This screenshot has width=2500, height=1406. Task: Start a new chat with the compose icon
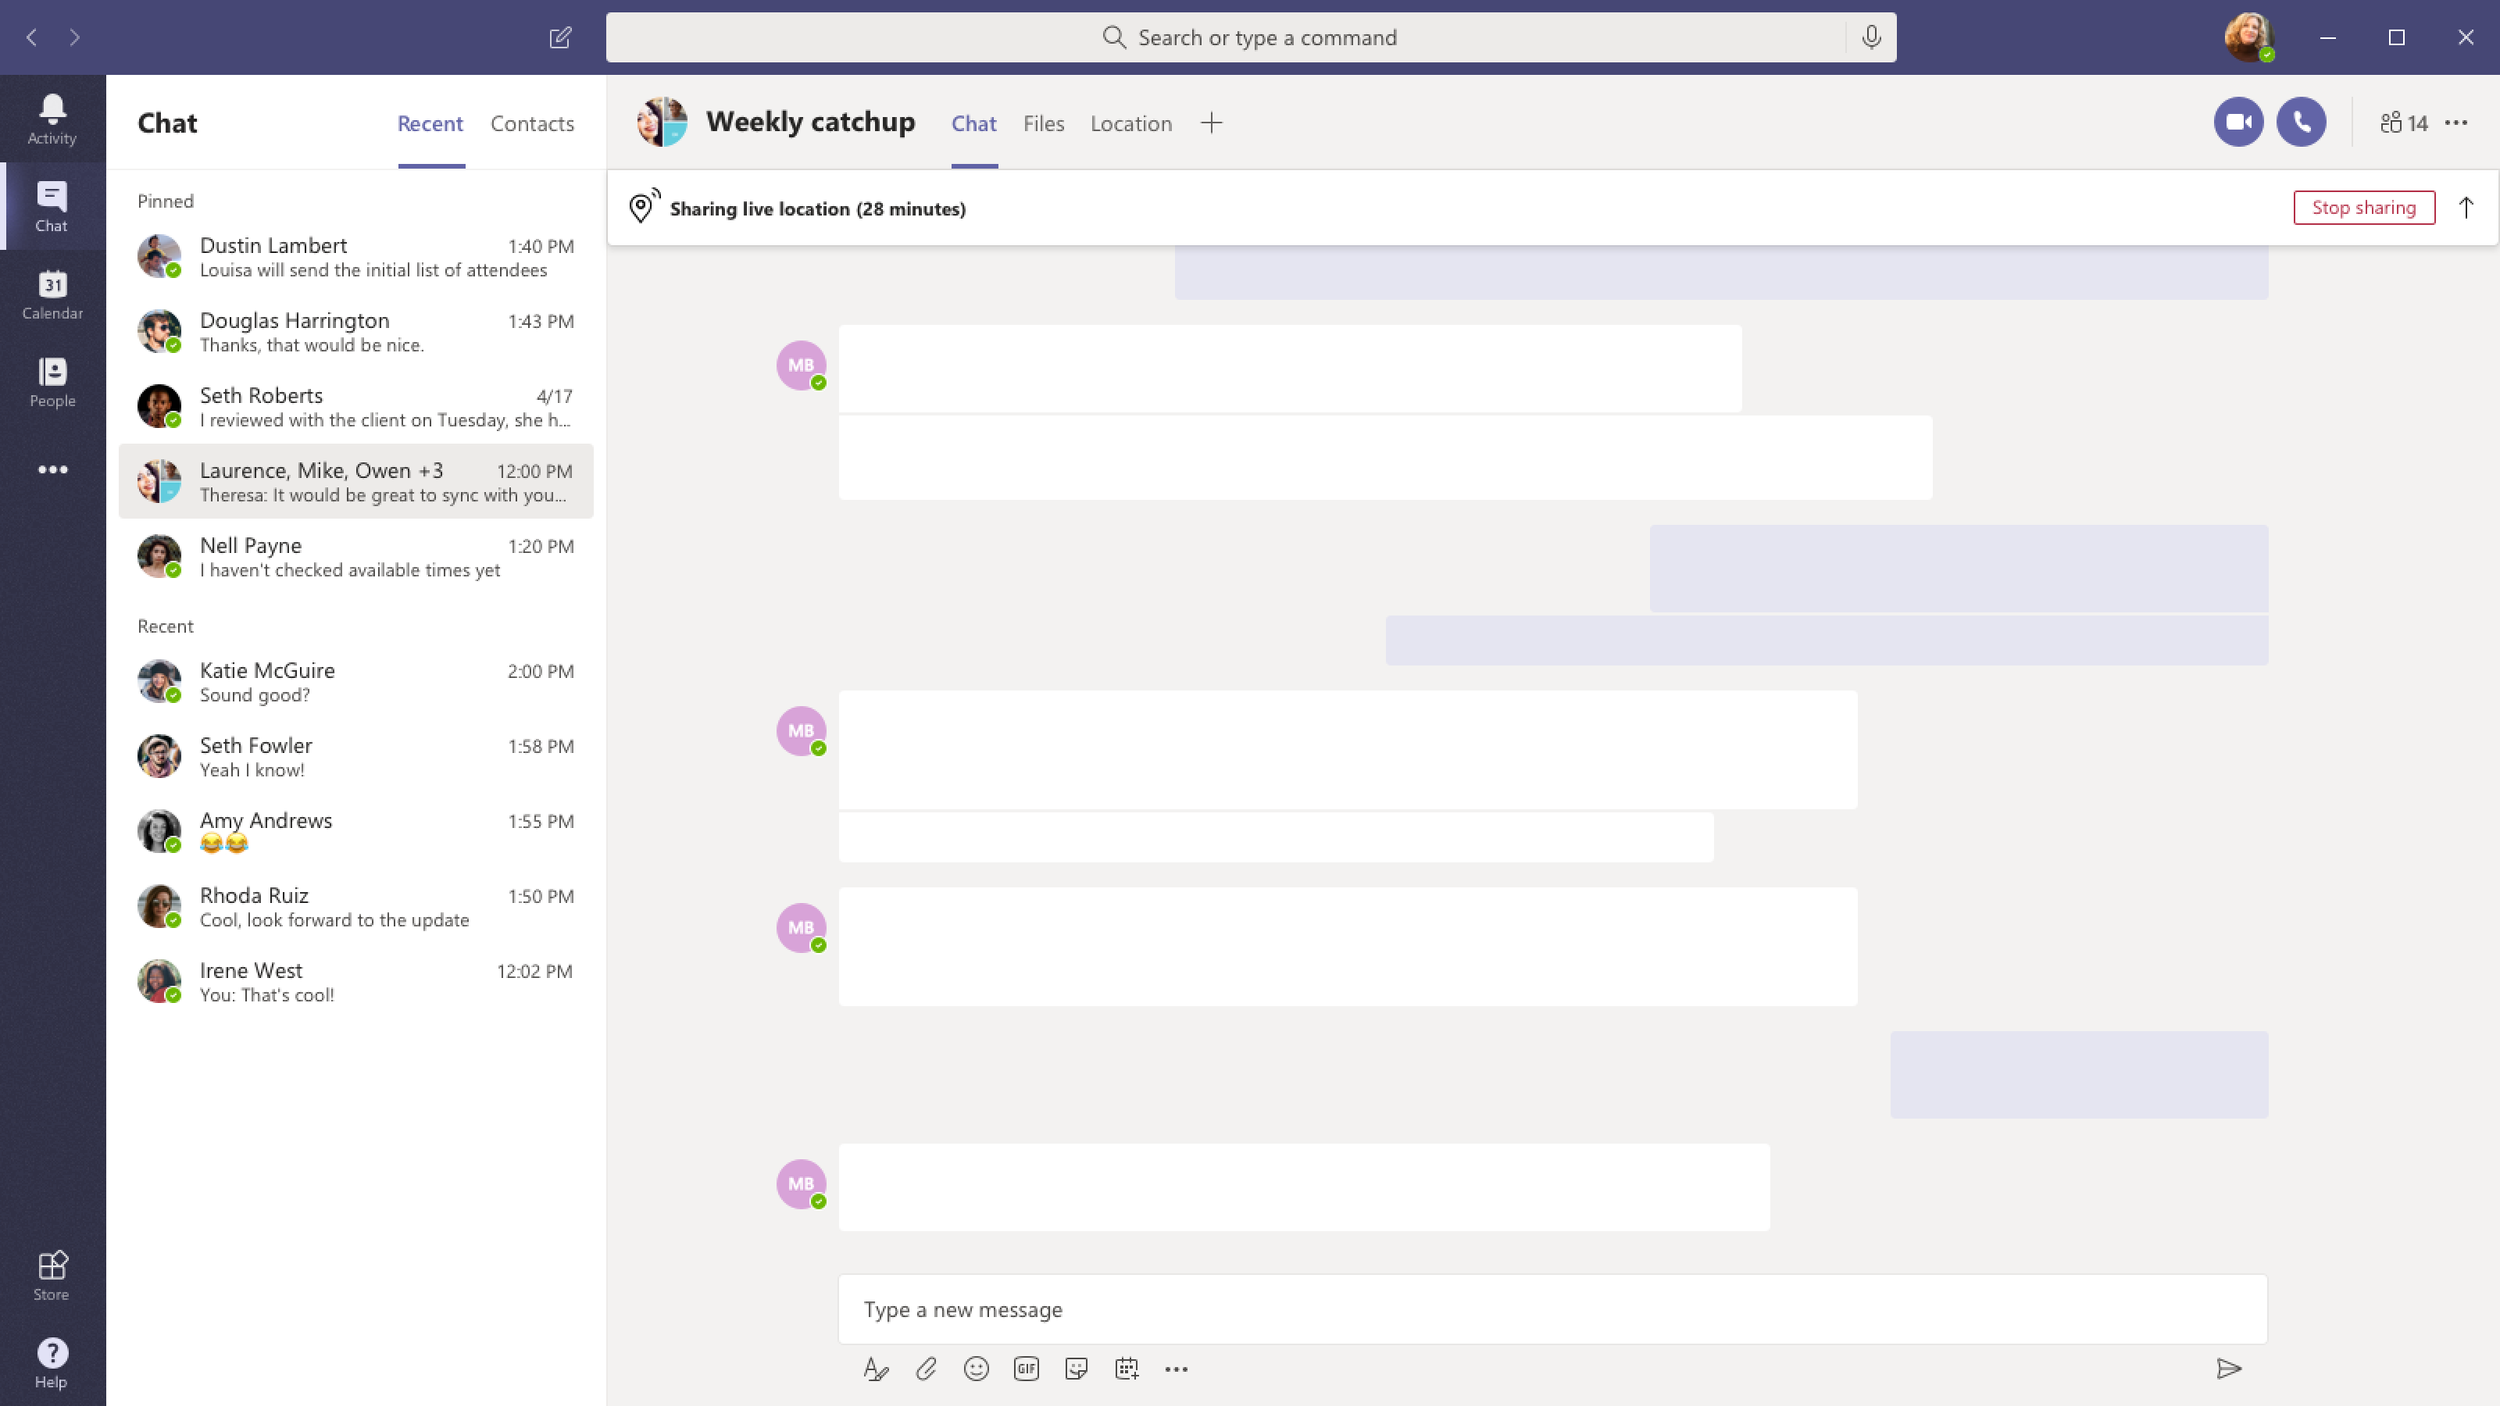pos(561,37)
